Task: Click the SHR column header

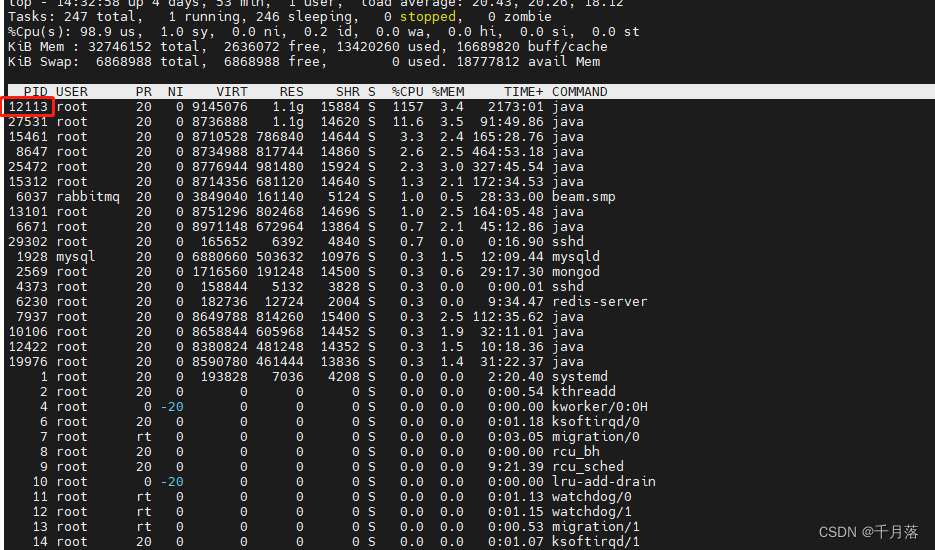Action: (348, 92)
